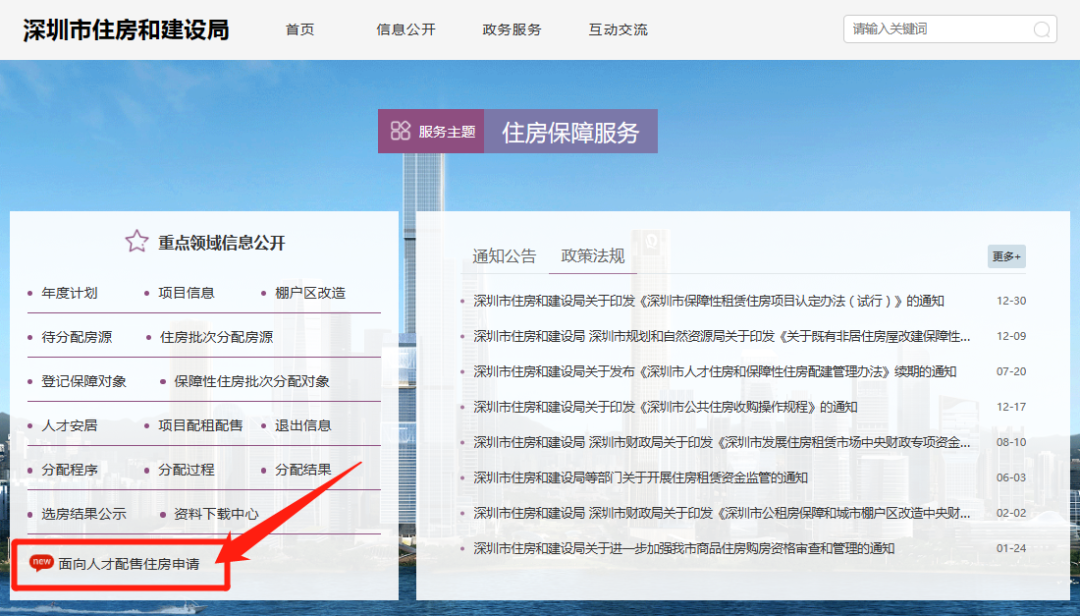1080x616 pixels.
Task: Open the 退出信息 link
Action: [303, 425]
